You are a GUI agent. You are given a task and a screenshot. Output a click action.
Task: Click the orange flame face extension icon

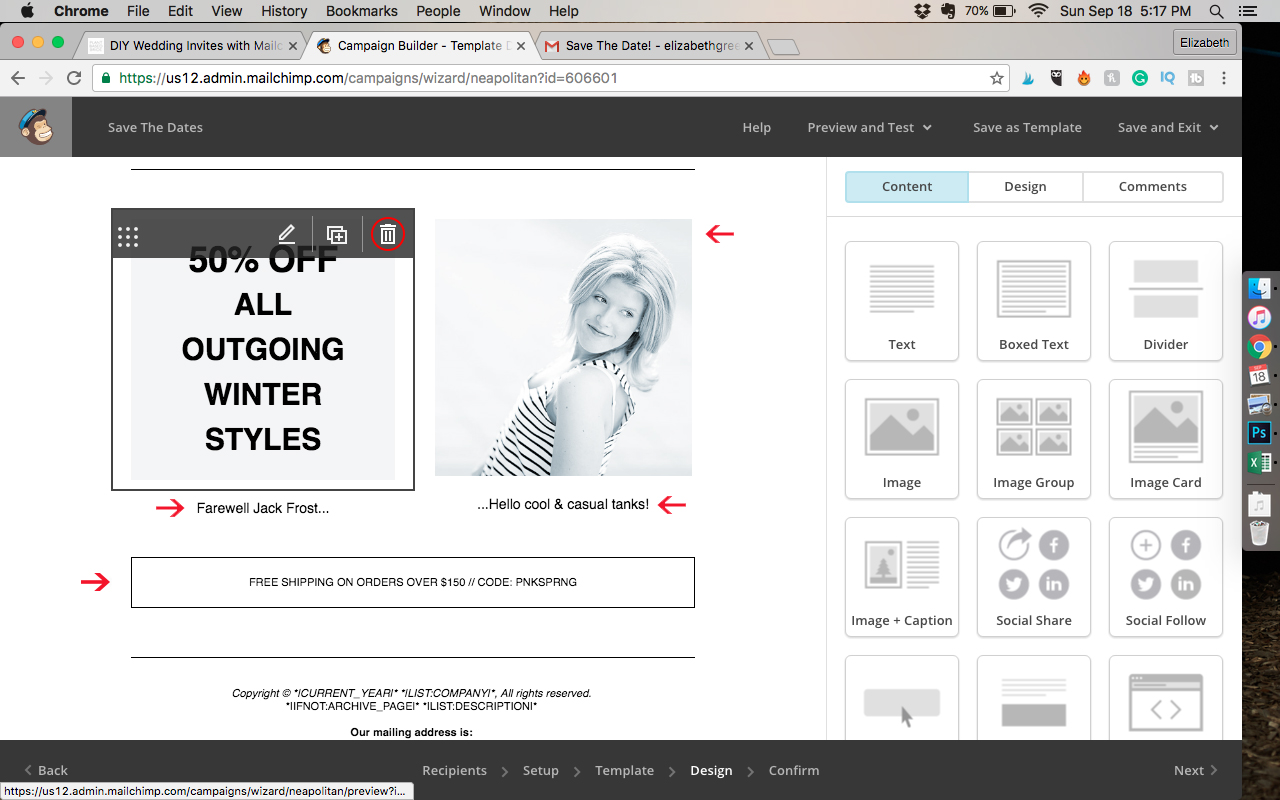coord(1084,78)
